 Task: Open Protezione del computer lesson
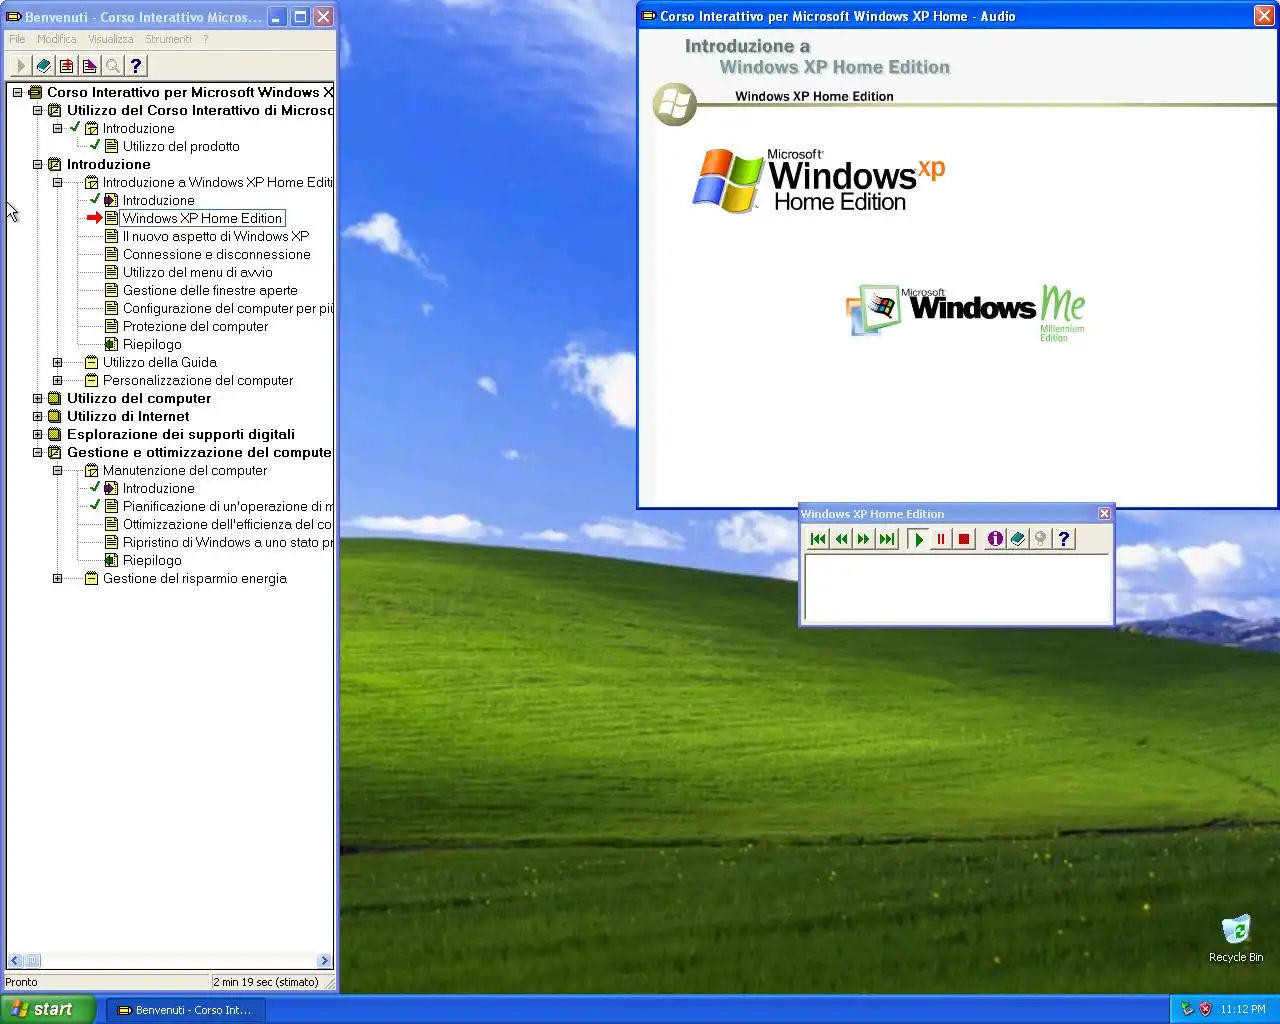click(195, 326)
